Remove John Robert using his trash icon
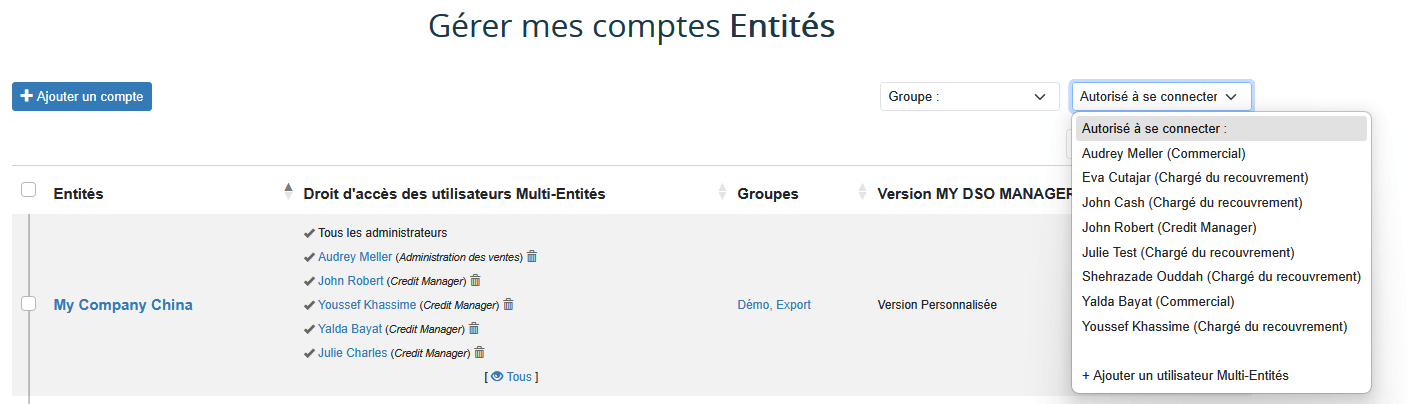The height and width of the screenshot is (404, 1415). pyautogui.click(x=475, y=281)
